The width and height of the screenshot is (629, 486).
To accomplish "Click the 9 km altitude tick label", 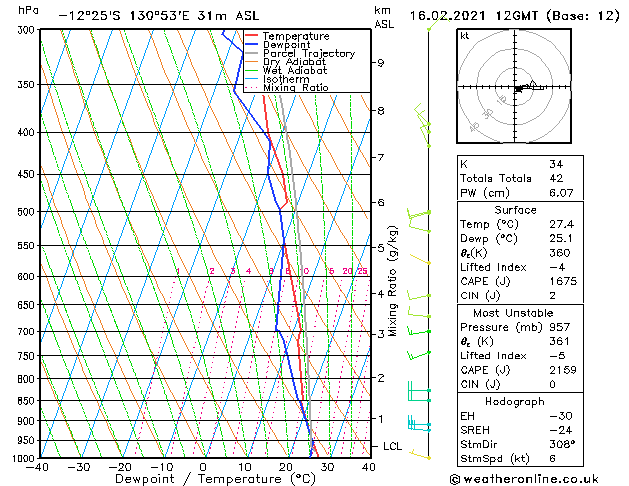I will pyautogui.click(x=380, y=63).
